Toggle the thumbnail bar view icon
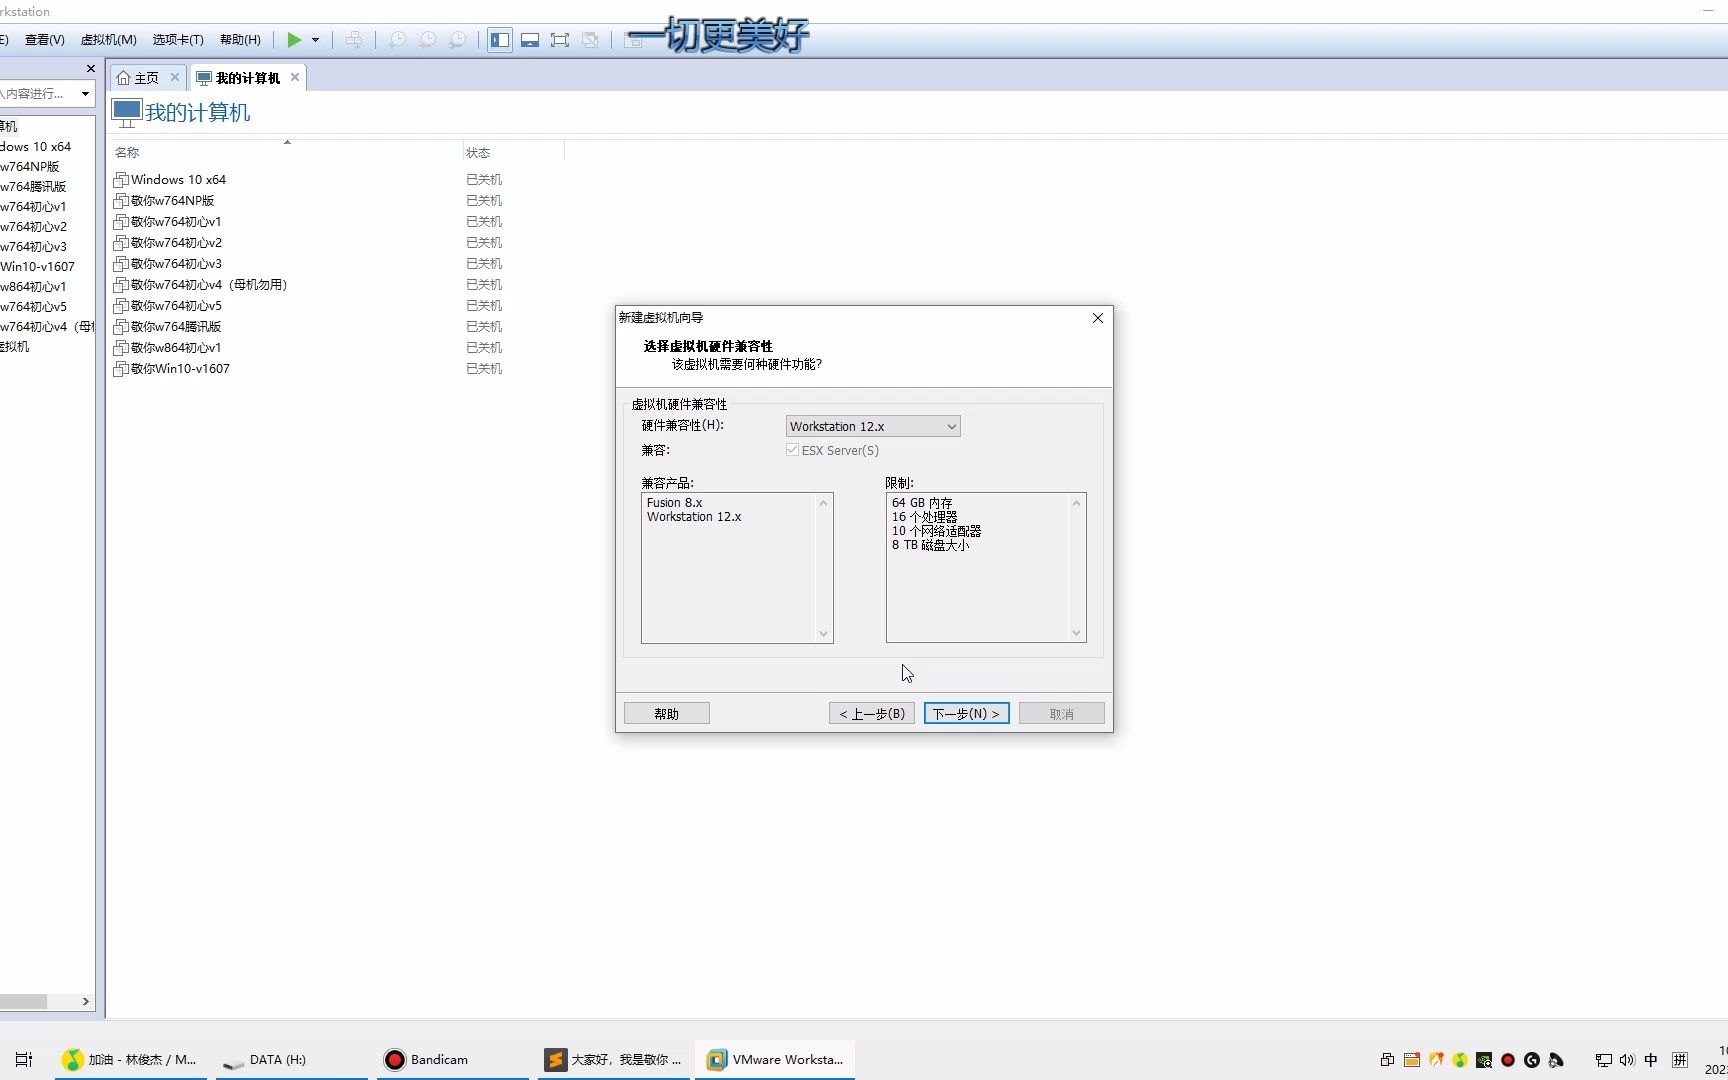 point(530,40)
